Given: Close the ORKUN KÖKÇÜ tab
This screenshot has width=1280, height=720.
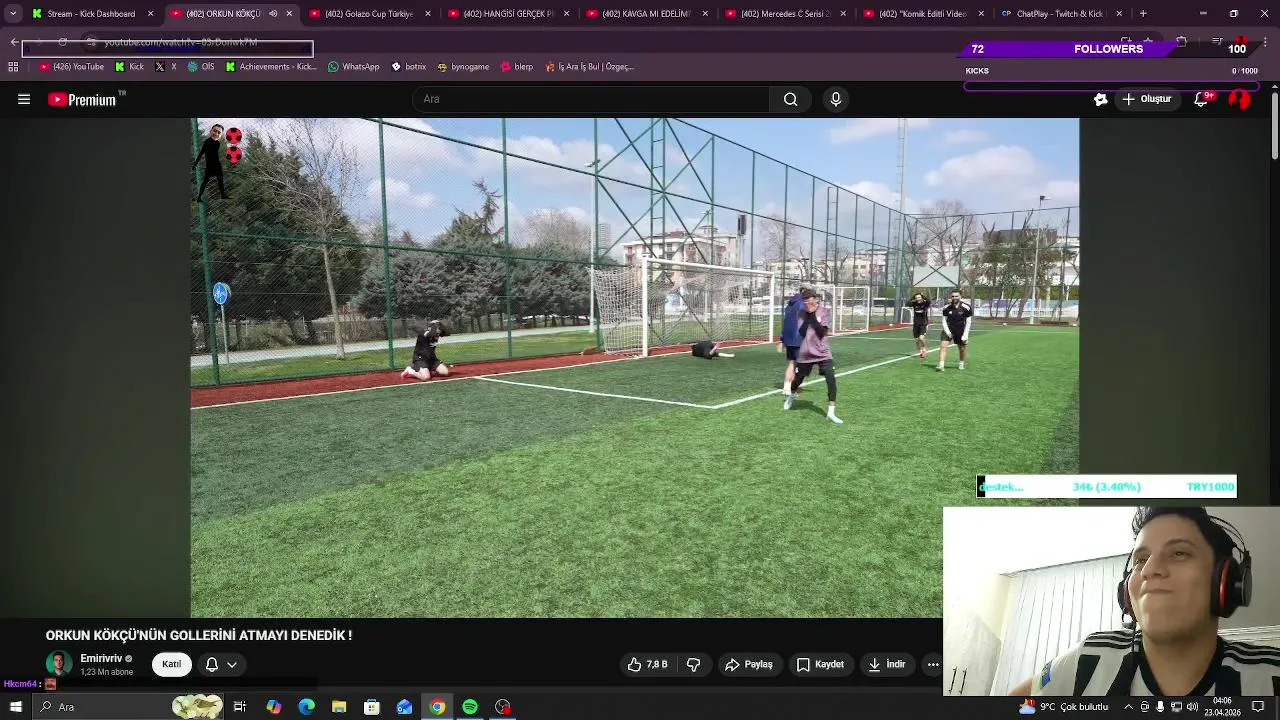Looking at the screenshot, I should point(289,14).
